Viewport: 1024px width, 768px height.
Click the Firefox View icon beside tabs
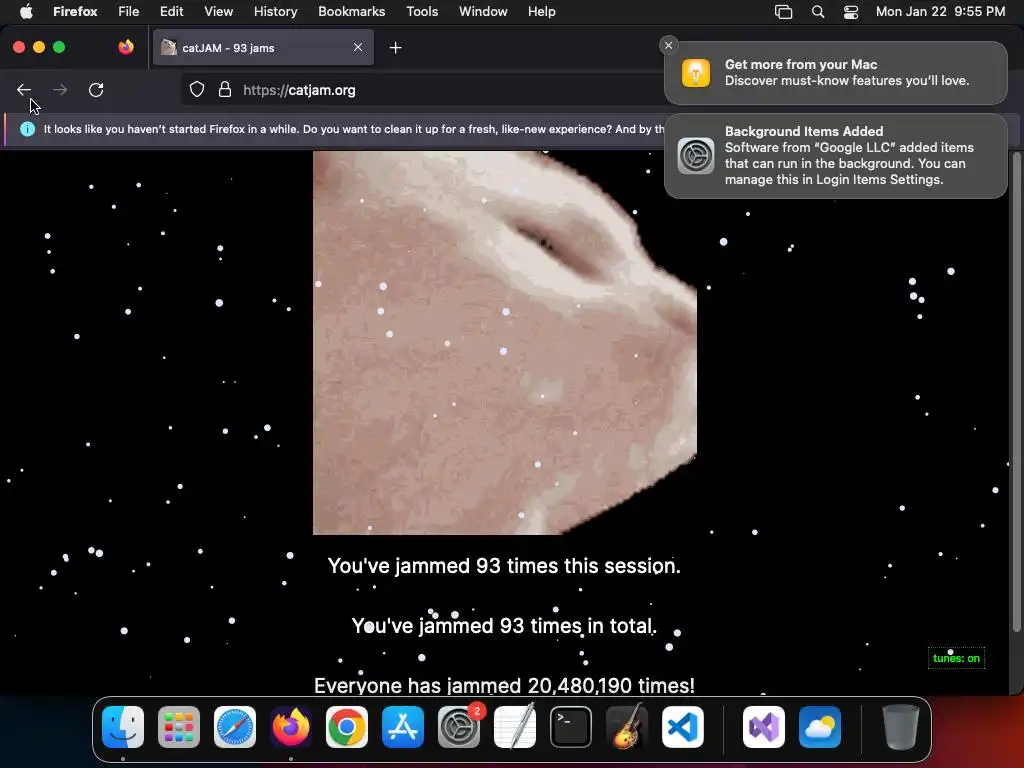click(126, 47)
